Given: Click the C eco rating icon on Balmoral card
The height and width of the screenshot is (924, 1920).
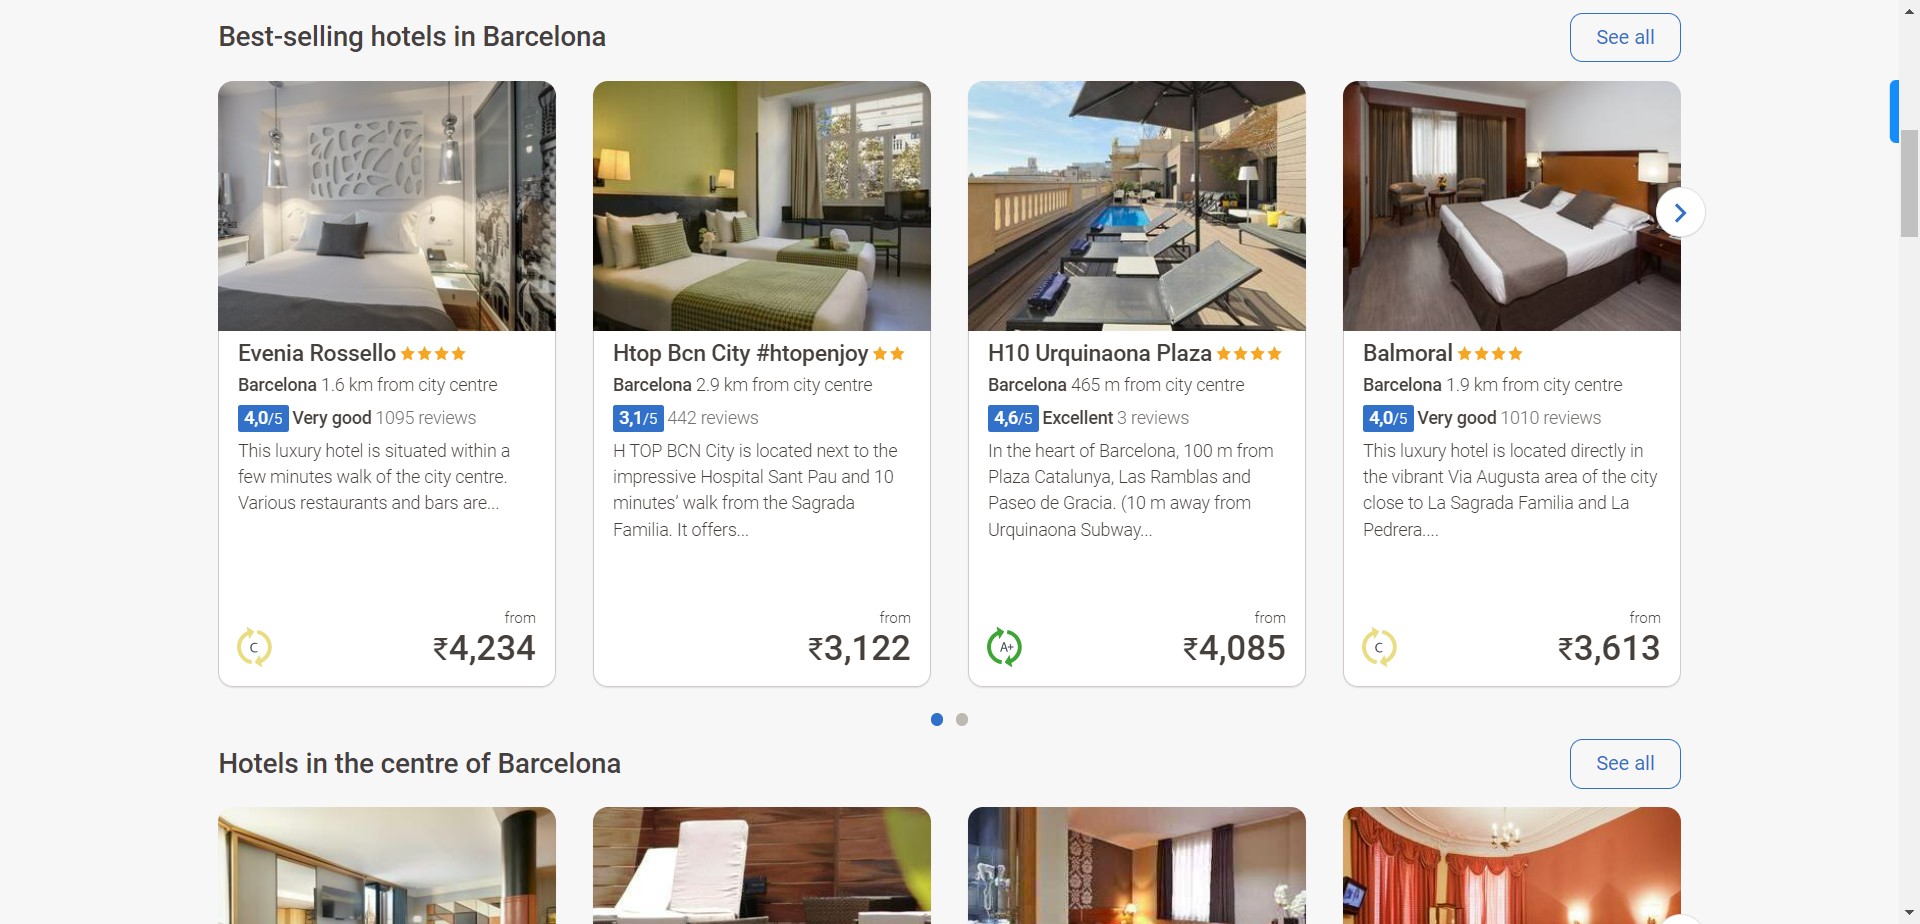Looking at the screenshot, I should (1379, 647).
